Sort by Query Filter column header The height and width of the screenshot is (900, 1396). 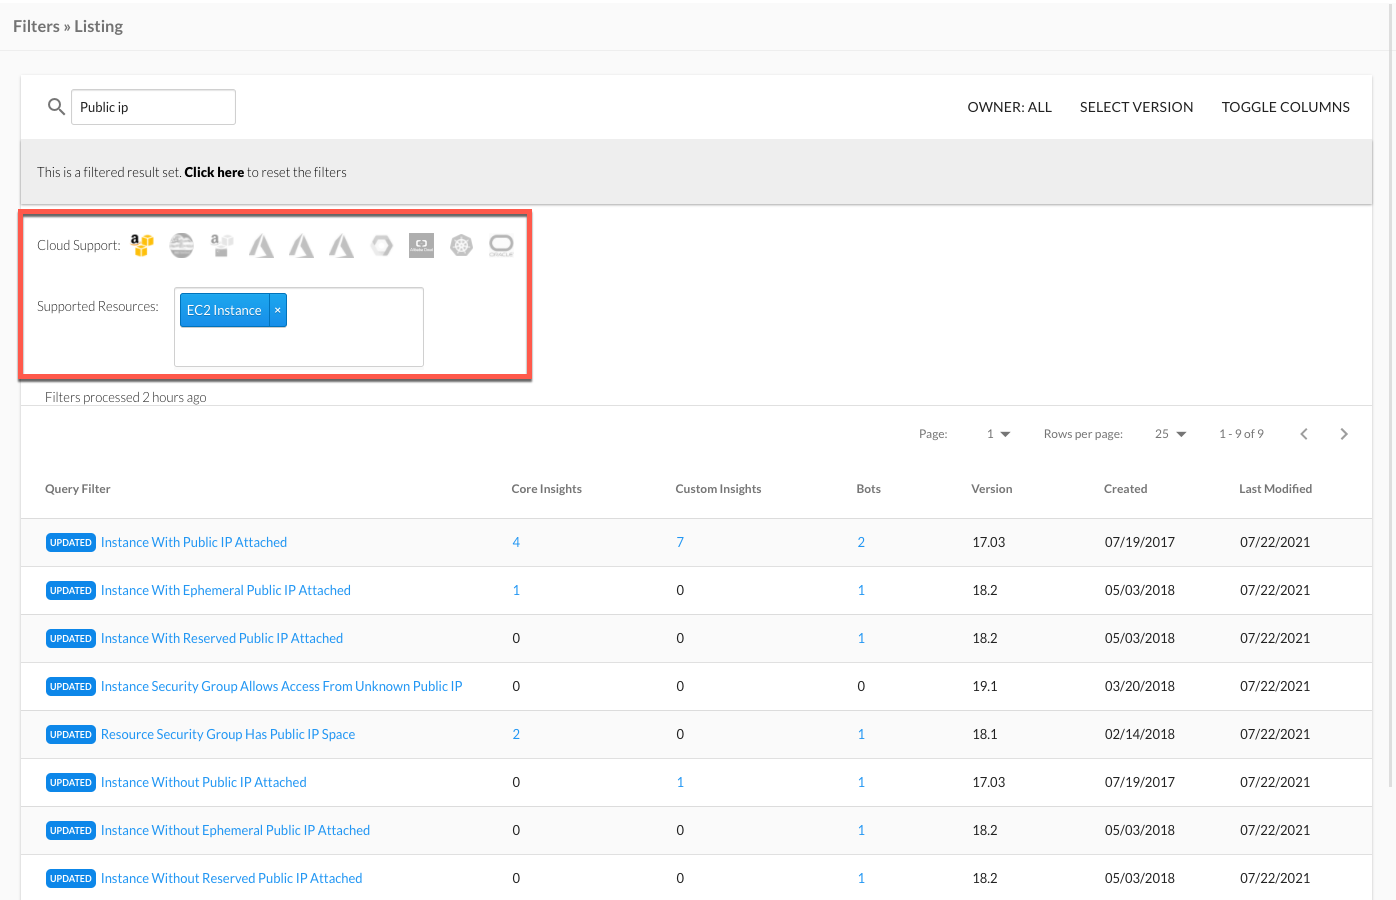pos(78,489)
